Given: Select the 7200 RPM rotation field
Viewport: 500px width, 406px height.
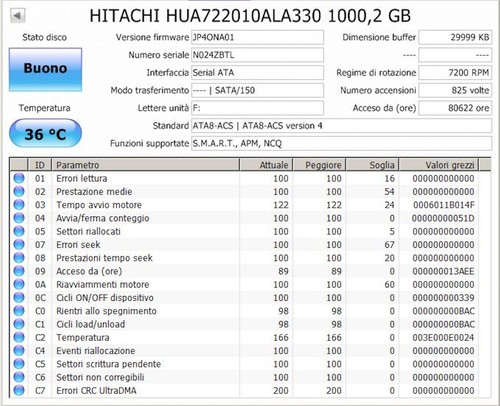Looking at the screenshot, I should click(455, 72).
